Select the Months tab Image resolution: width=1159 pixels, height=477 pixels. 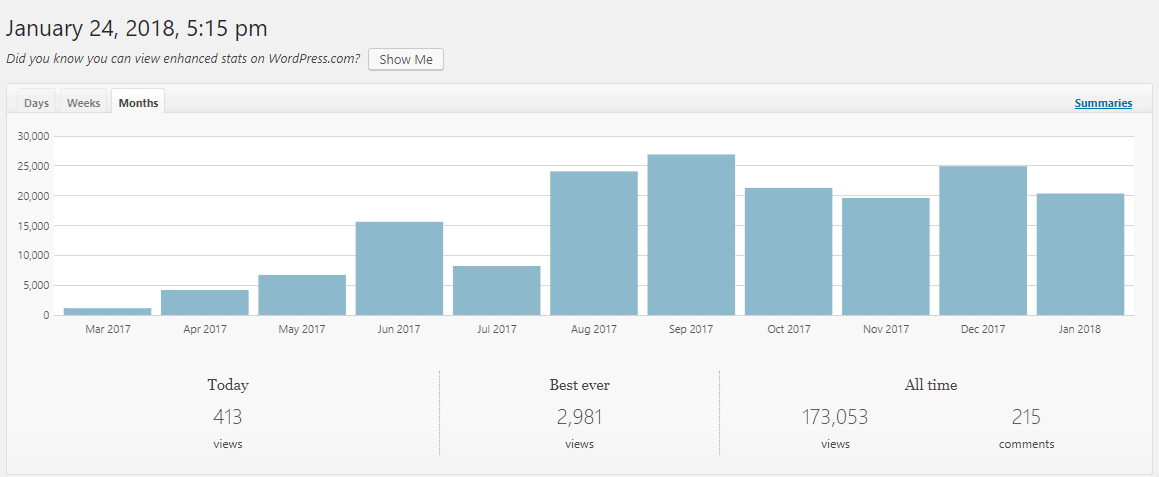click(138, 103)
